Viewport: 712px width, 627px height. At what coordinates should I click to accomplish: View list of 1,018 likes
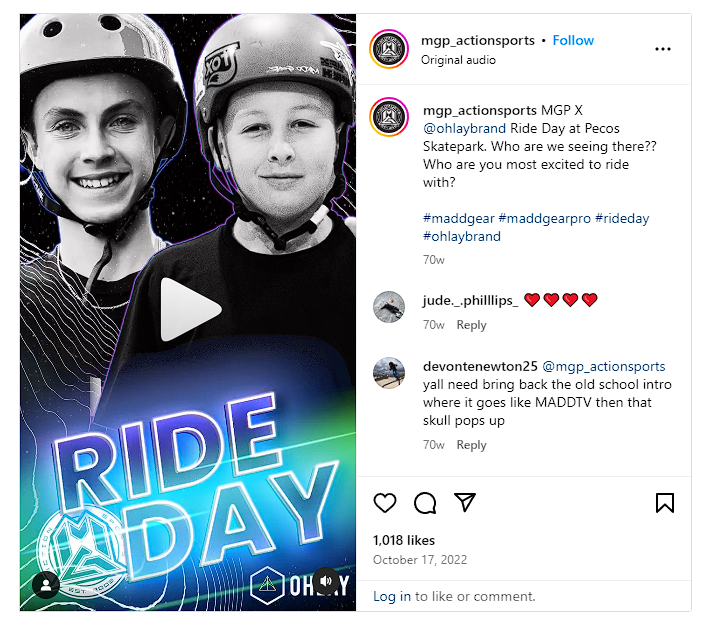pos(404,540)
